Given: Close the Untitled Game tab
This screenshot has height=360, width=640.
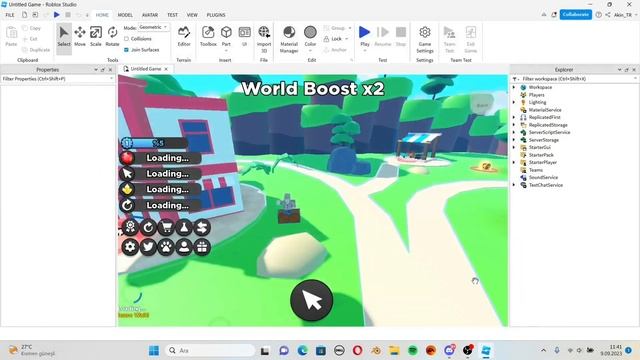Looking at the screenshot, I should [x=166, y=69].
